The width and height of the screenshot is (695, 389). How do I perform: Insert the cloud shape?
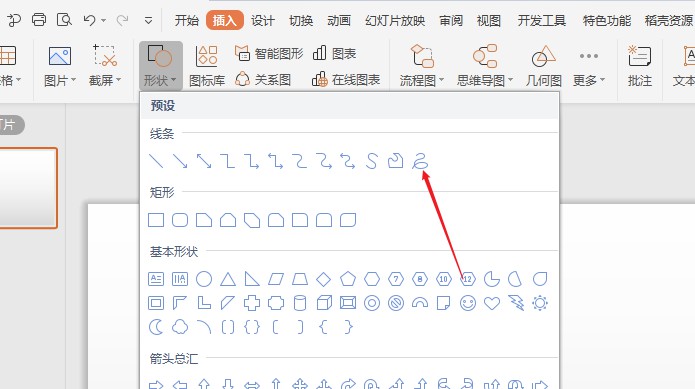180,327
